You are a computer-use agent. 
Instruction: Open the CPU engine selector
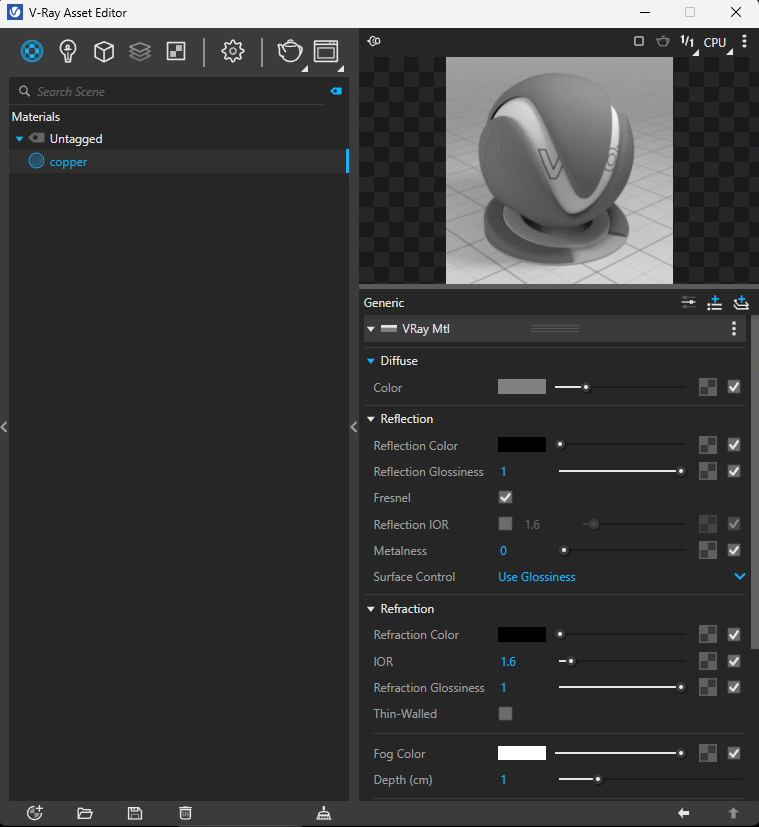[x=715, y=42]
